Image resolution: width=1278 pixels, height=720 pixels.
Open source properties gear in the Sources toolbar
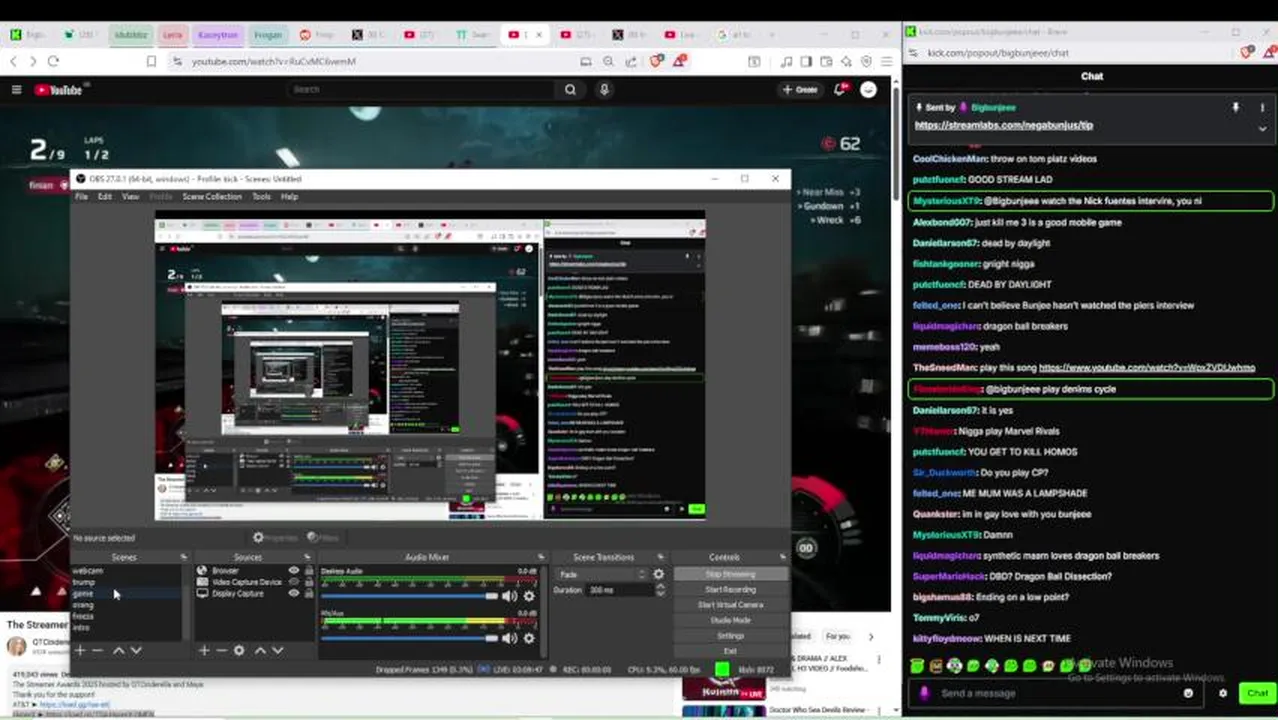(x=239, y=650)
